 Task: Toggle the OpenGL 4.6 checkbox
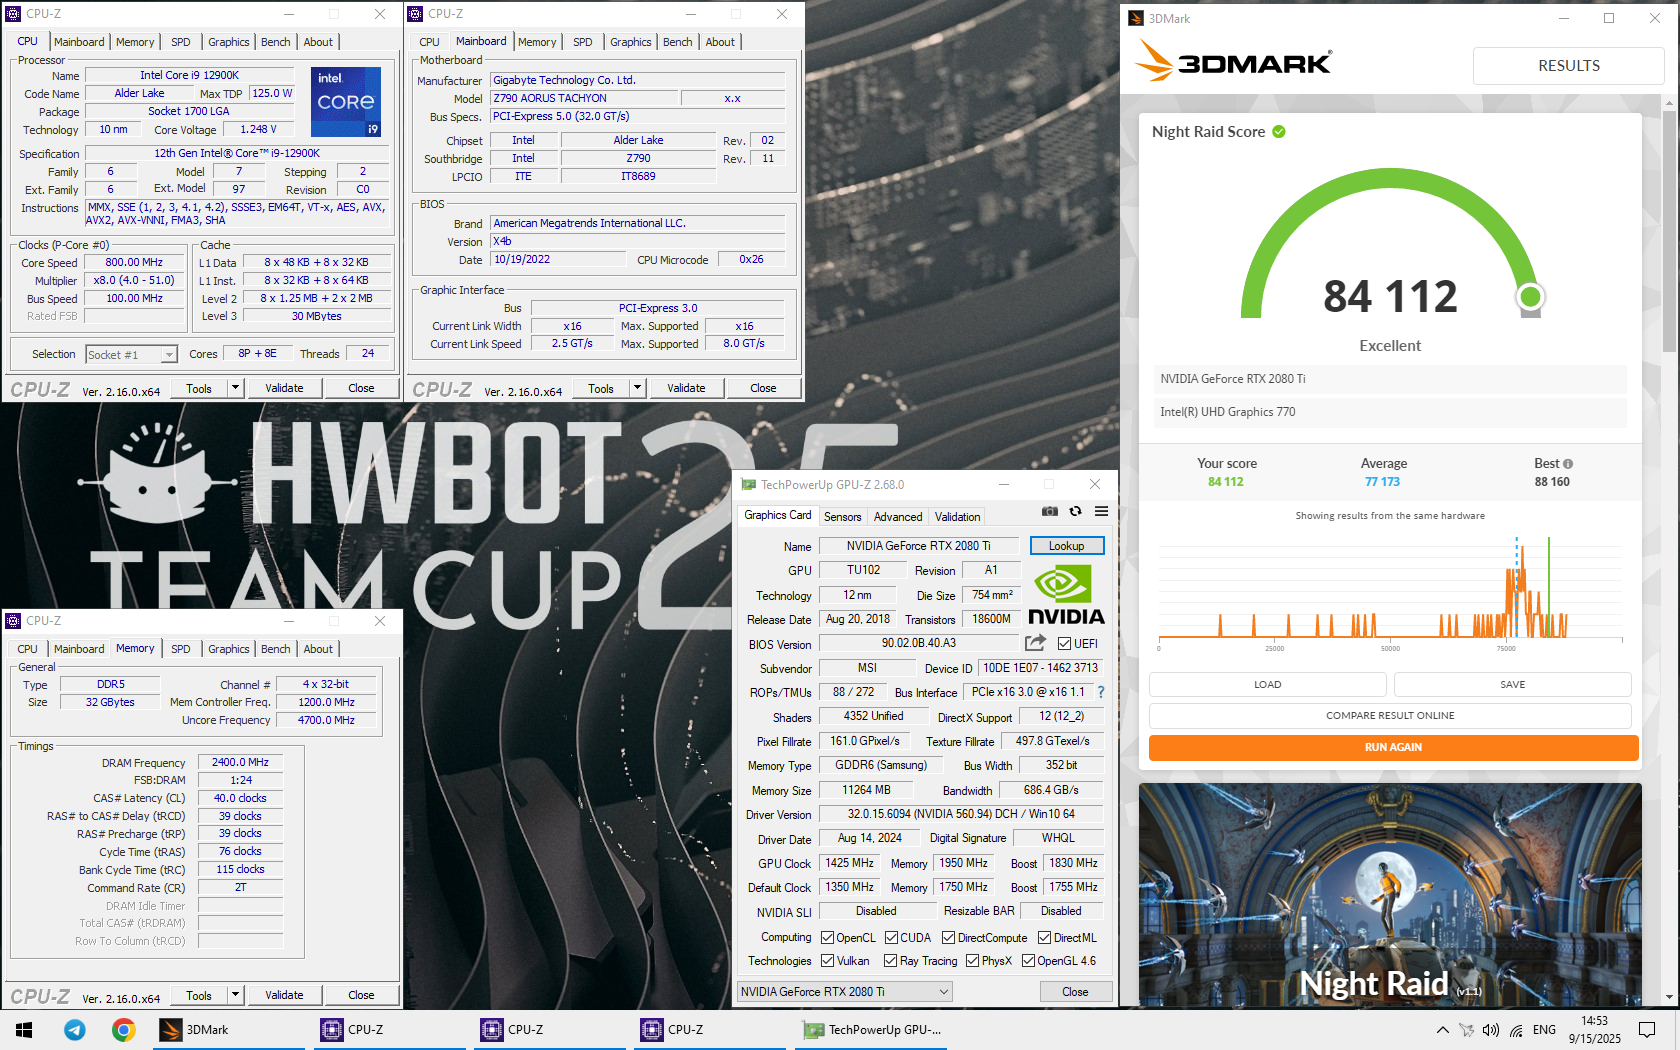click(x=1028, y=961)
